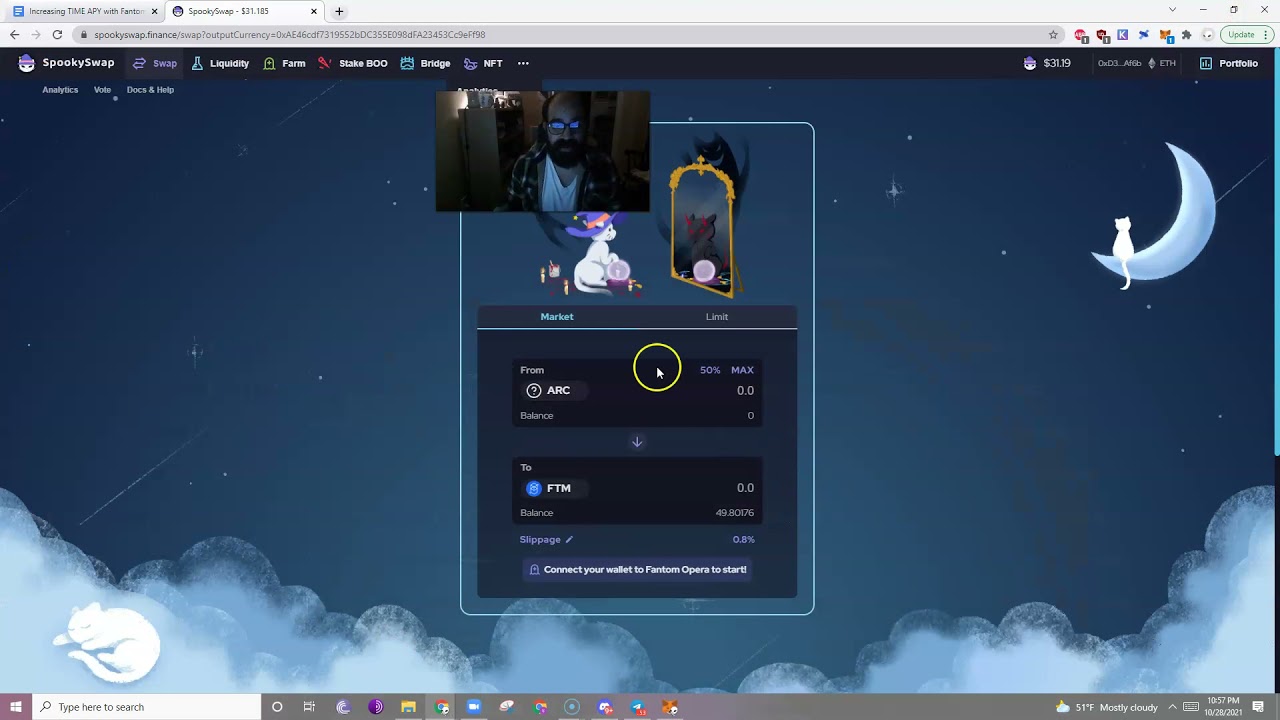Click the SpookySwap logo
1280x720 pixels.
pos(66,63)
